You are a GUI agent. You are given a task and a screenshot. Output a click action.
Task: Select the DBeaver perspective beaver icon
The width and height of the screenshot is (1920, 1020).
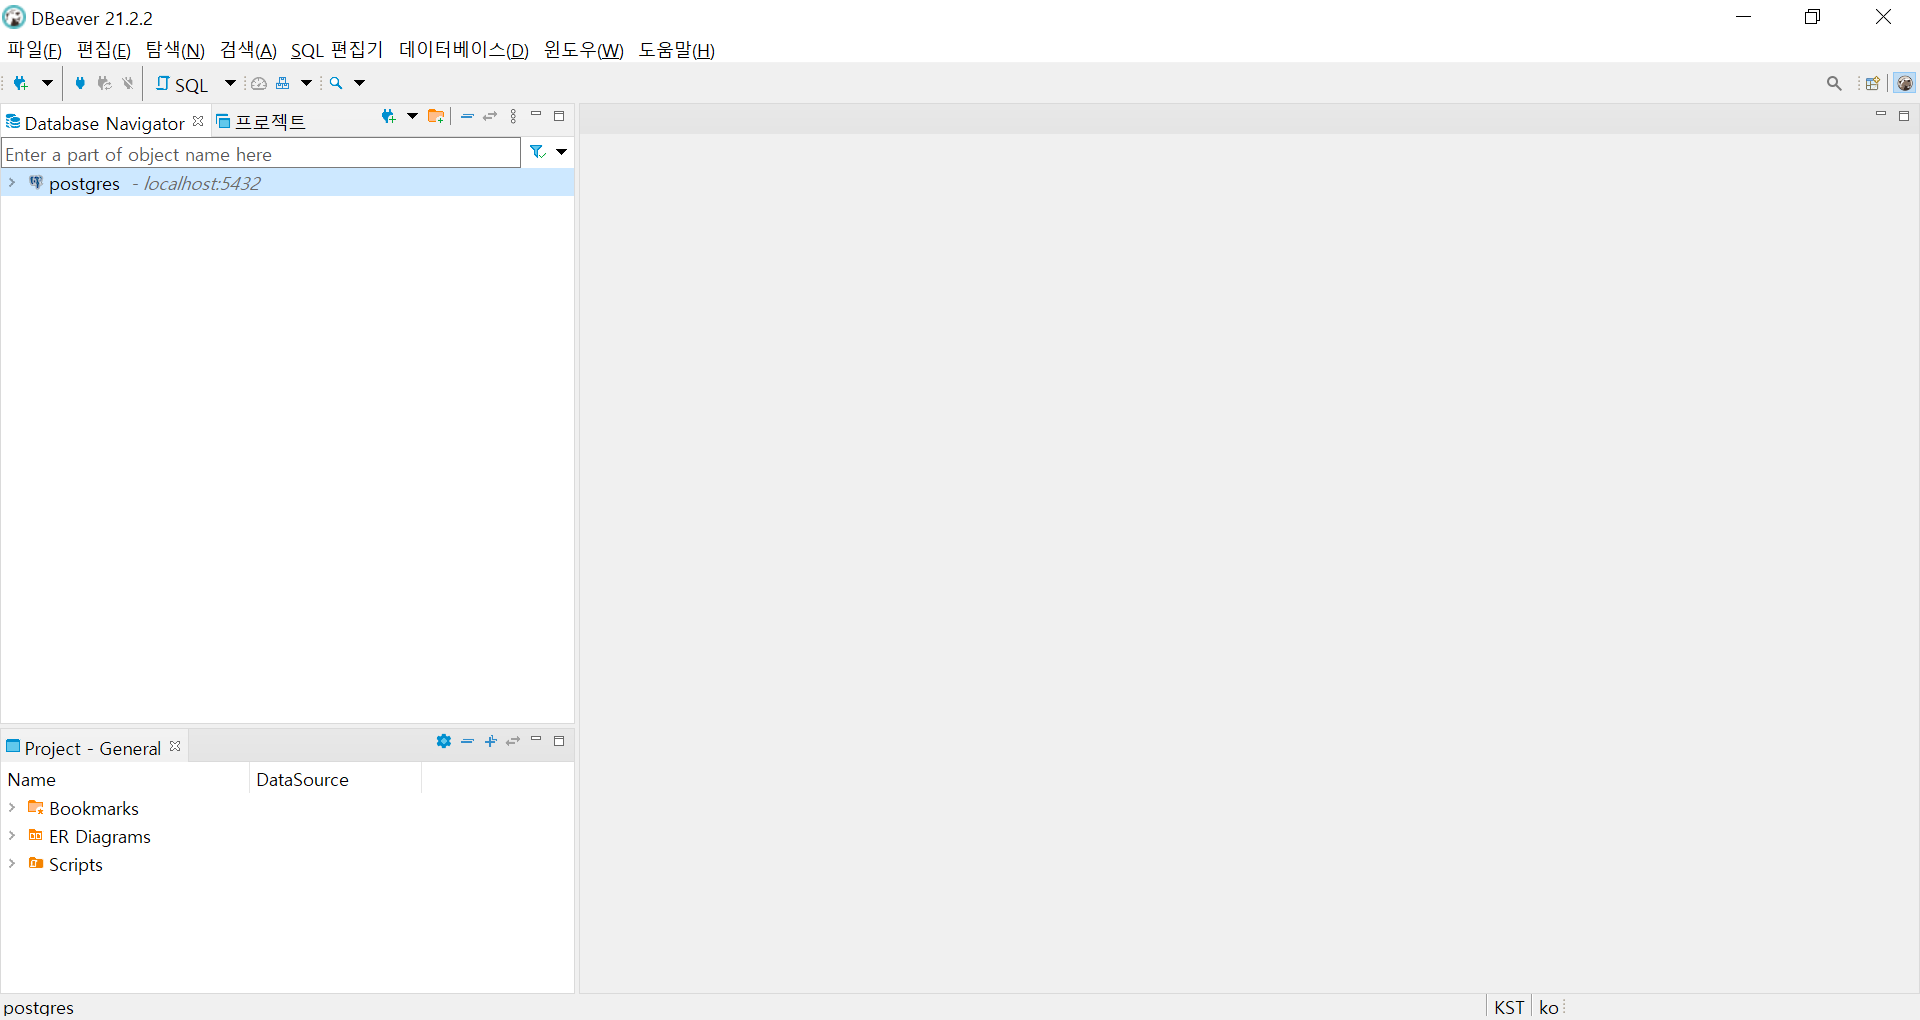1905,84
